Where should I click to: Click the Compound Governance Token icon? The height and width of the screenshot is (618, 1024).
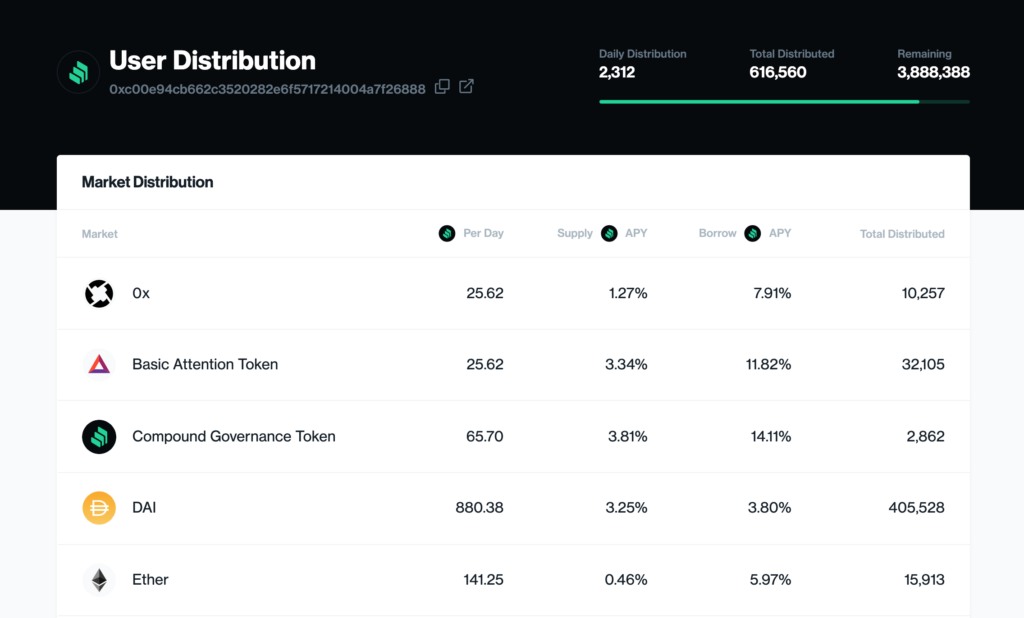pyautogui.click(x=99, y=436)
